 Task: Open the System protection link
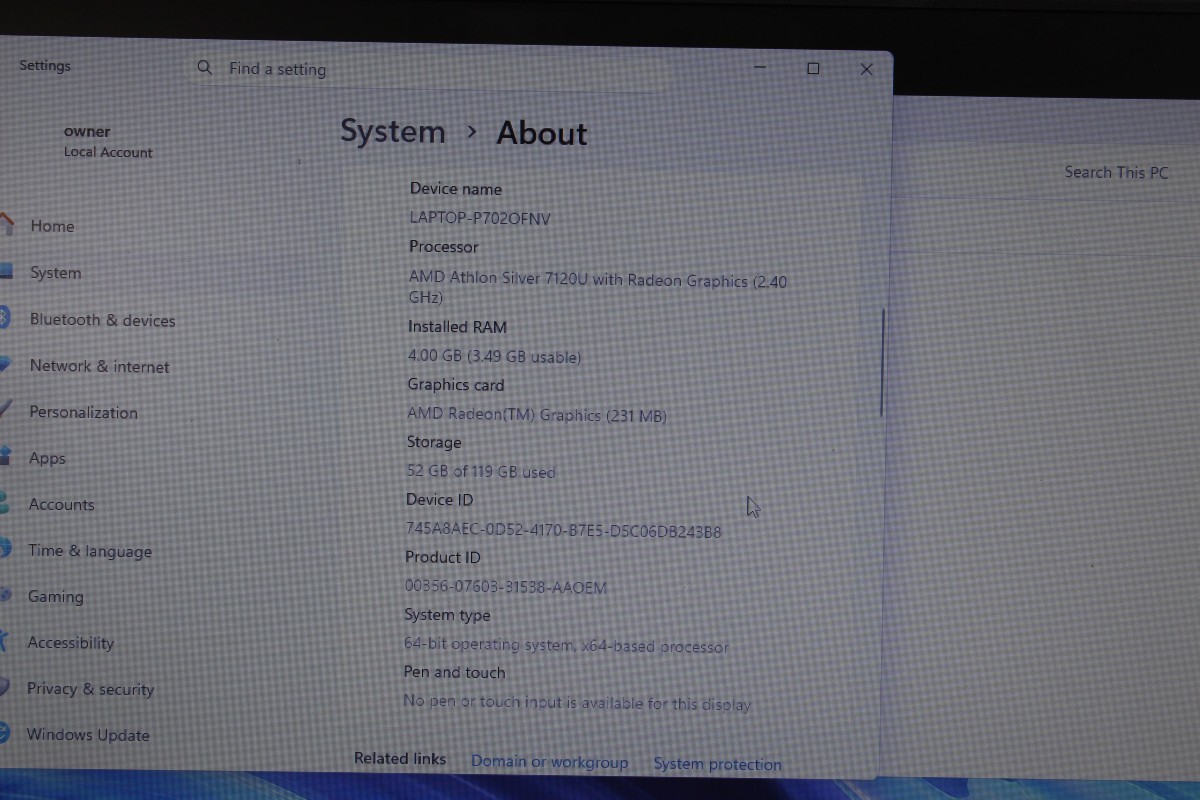(x=717, y=764)
